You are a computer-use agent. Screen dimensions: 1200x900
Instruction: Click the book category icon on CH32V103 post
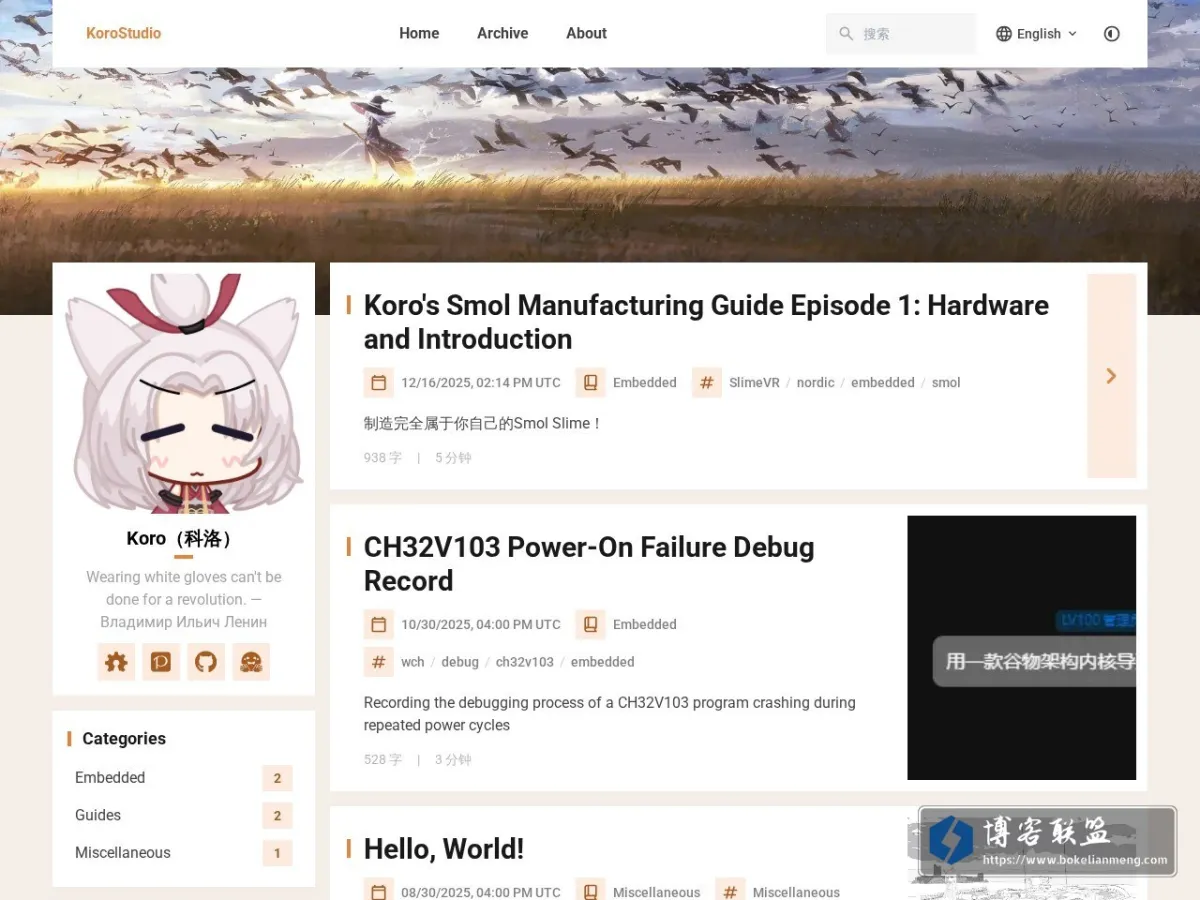pos(590,624)
